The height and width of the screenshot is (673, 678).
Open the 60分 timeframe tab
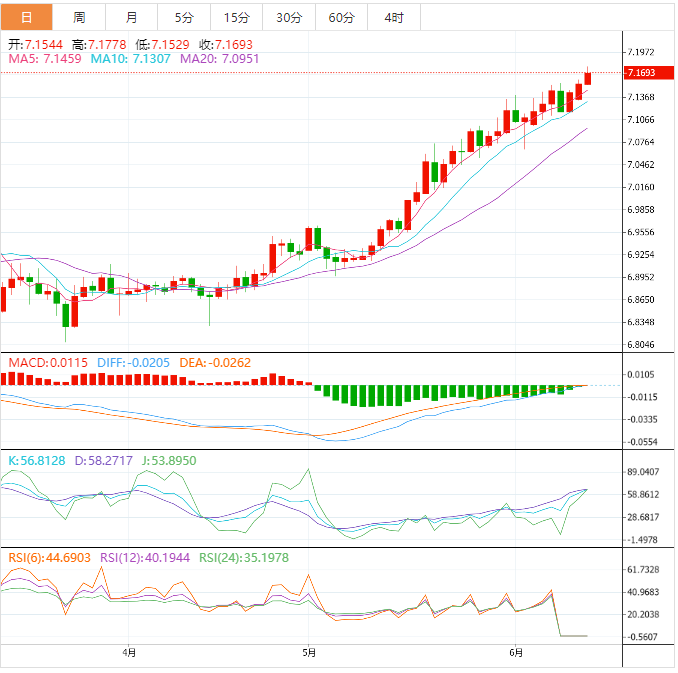tap(341, 17)
